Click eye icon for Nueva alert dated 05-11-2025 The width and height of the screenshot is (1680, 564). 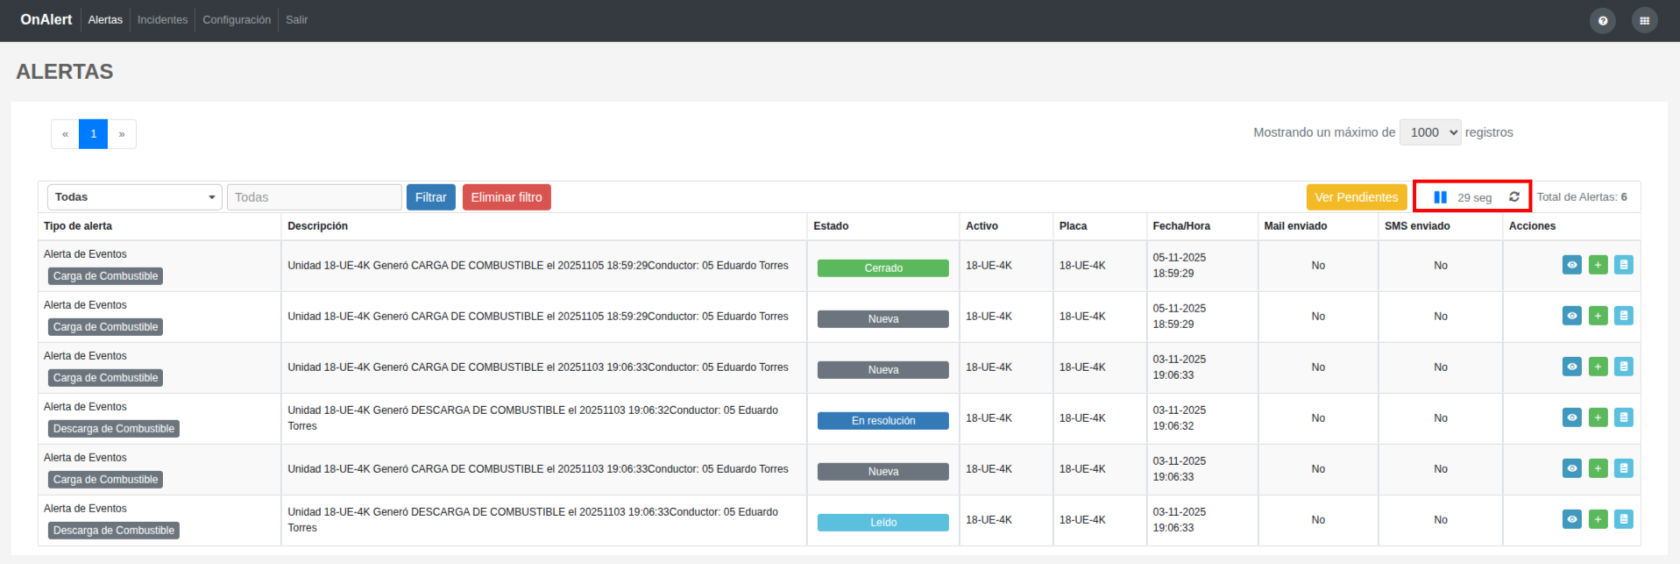(x=1572, y=316)
